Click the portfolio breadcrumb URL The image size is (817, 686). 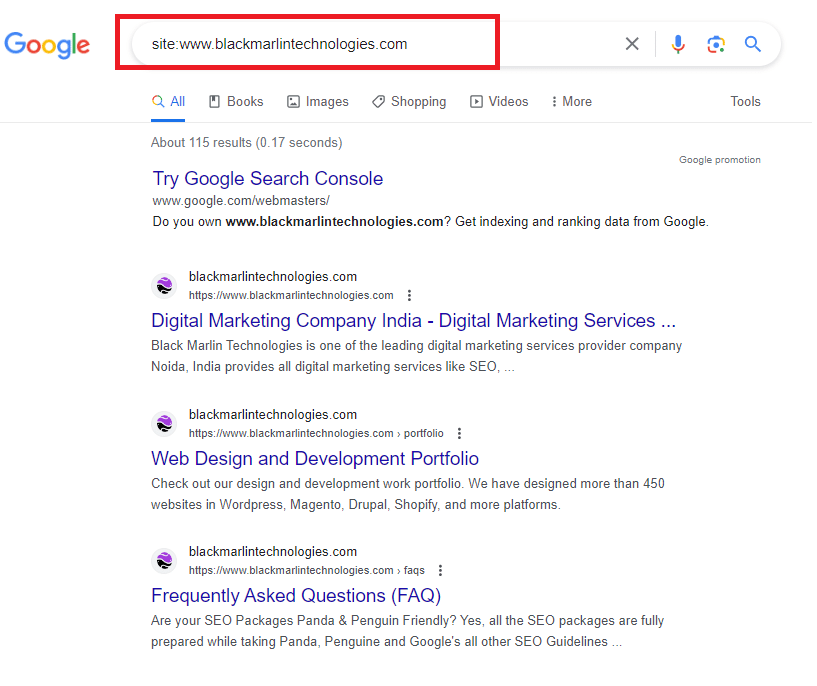click(316, 433)
